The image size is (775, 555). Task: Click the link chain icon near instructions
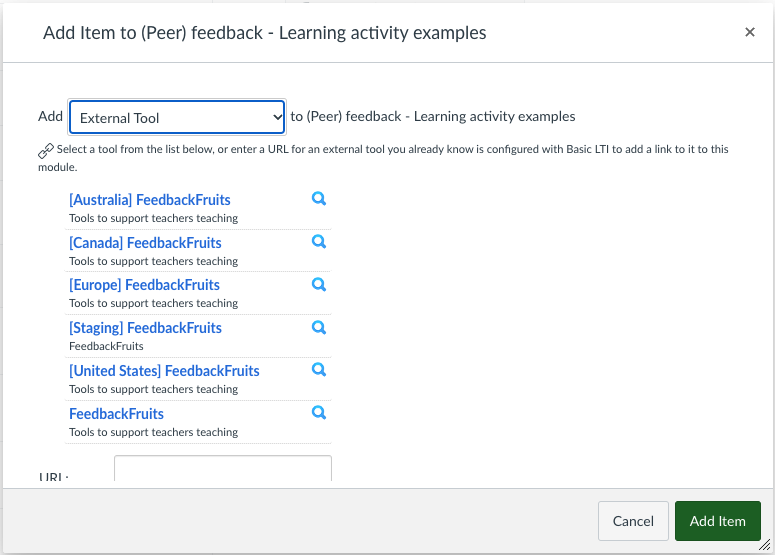46,150
